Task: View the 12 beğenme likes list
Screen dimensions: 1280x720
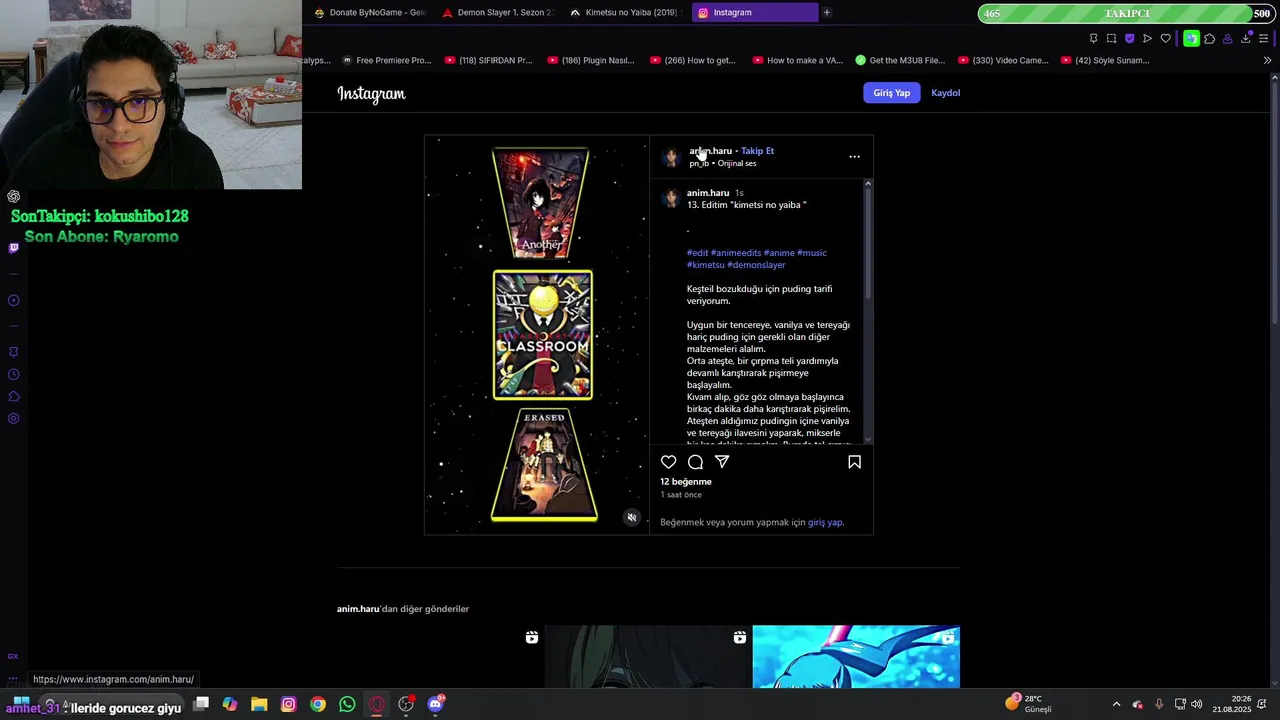Action: [686, 482]
